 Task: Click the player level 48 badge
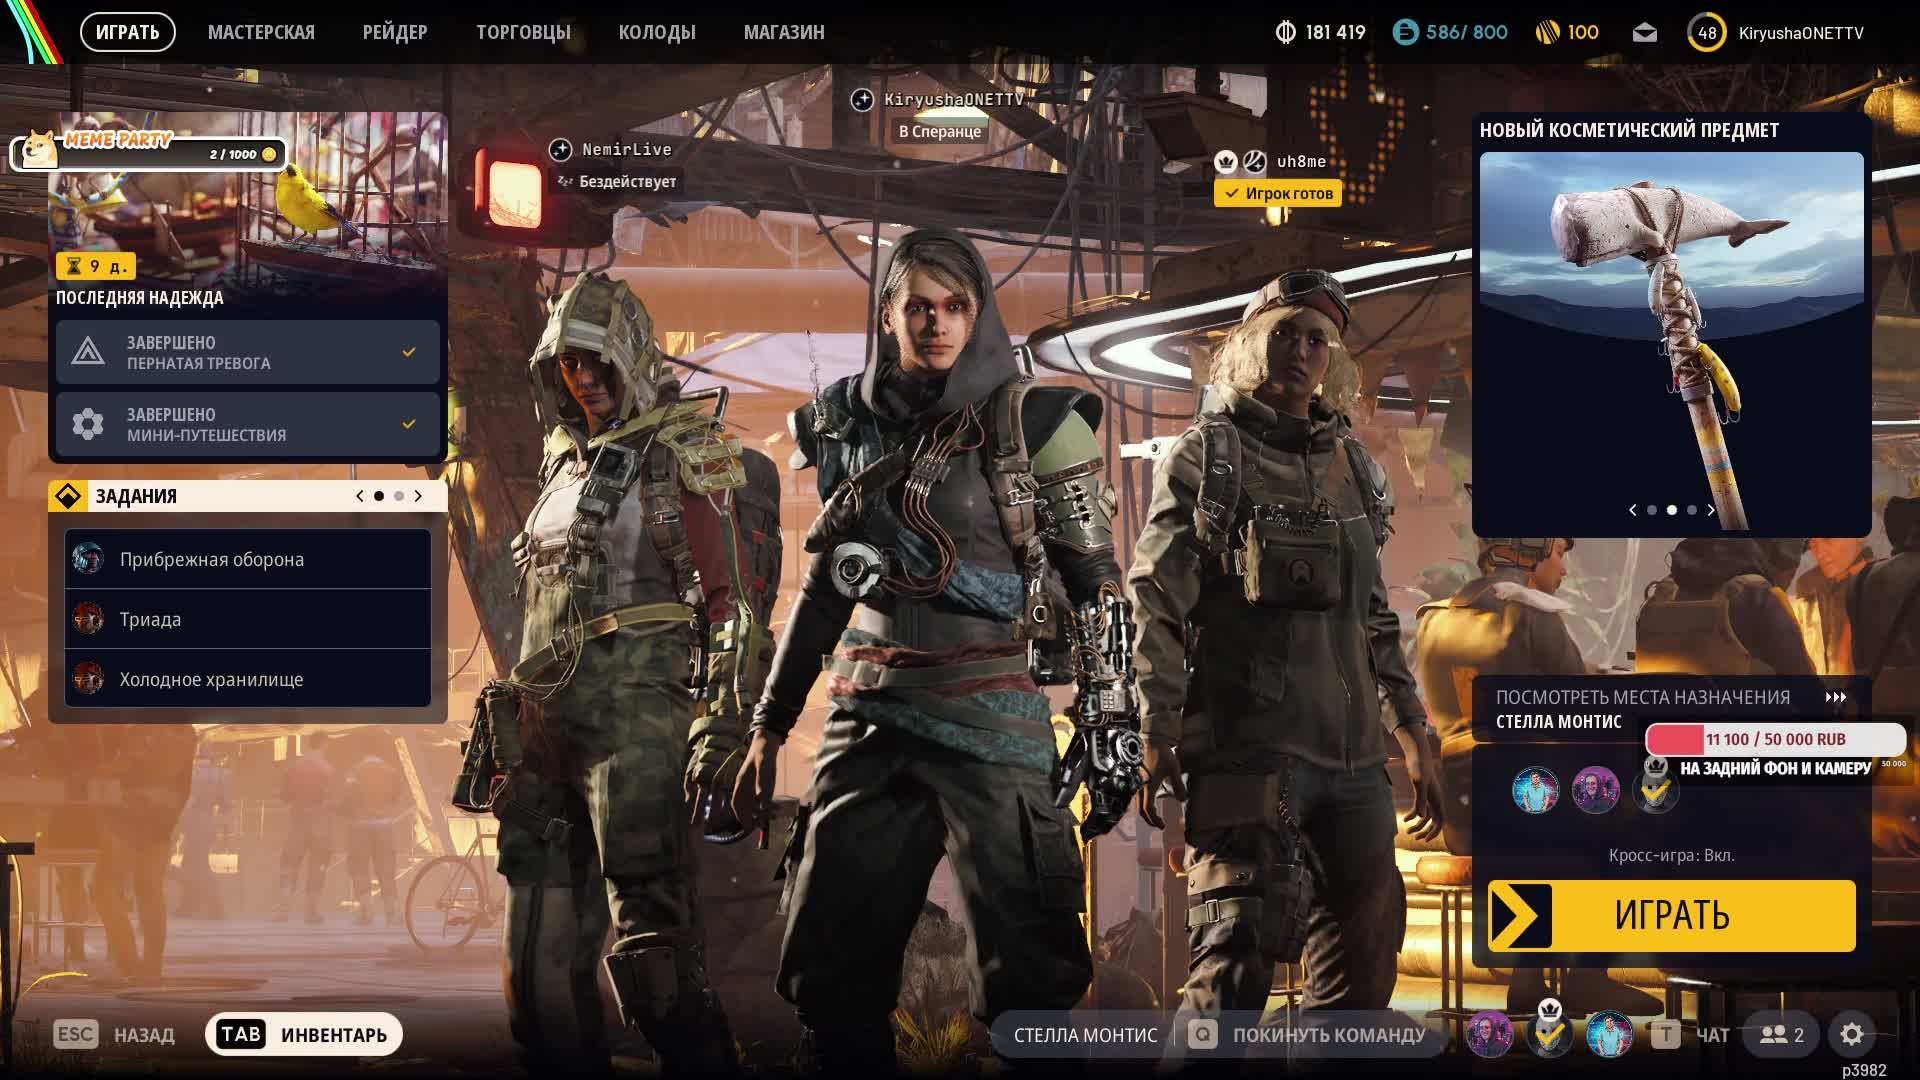point(1707,33)
